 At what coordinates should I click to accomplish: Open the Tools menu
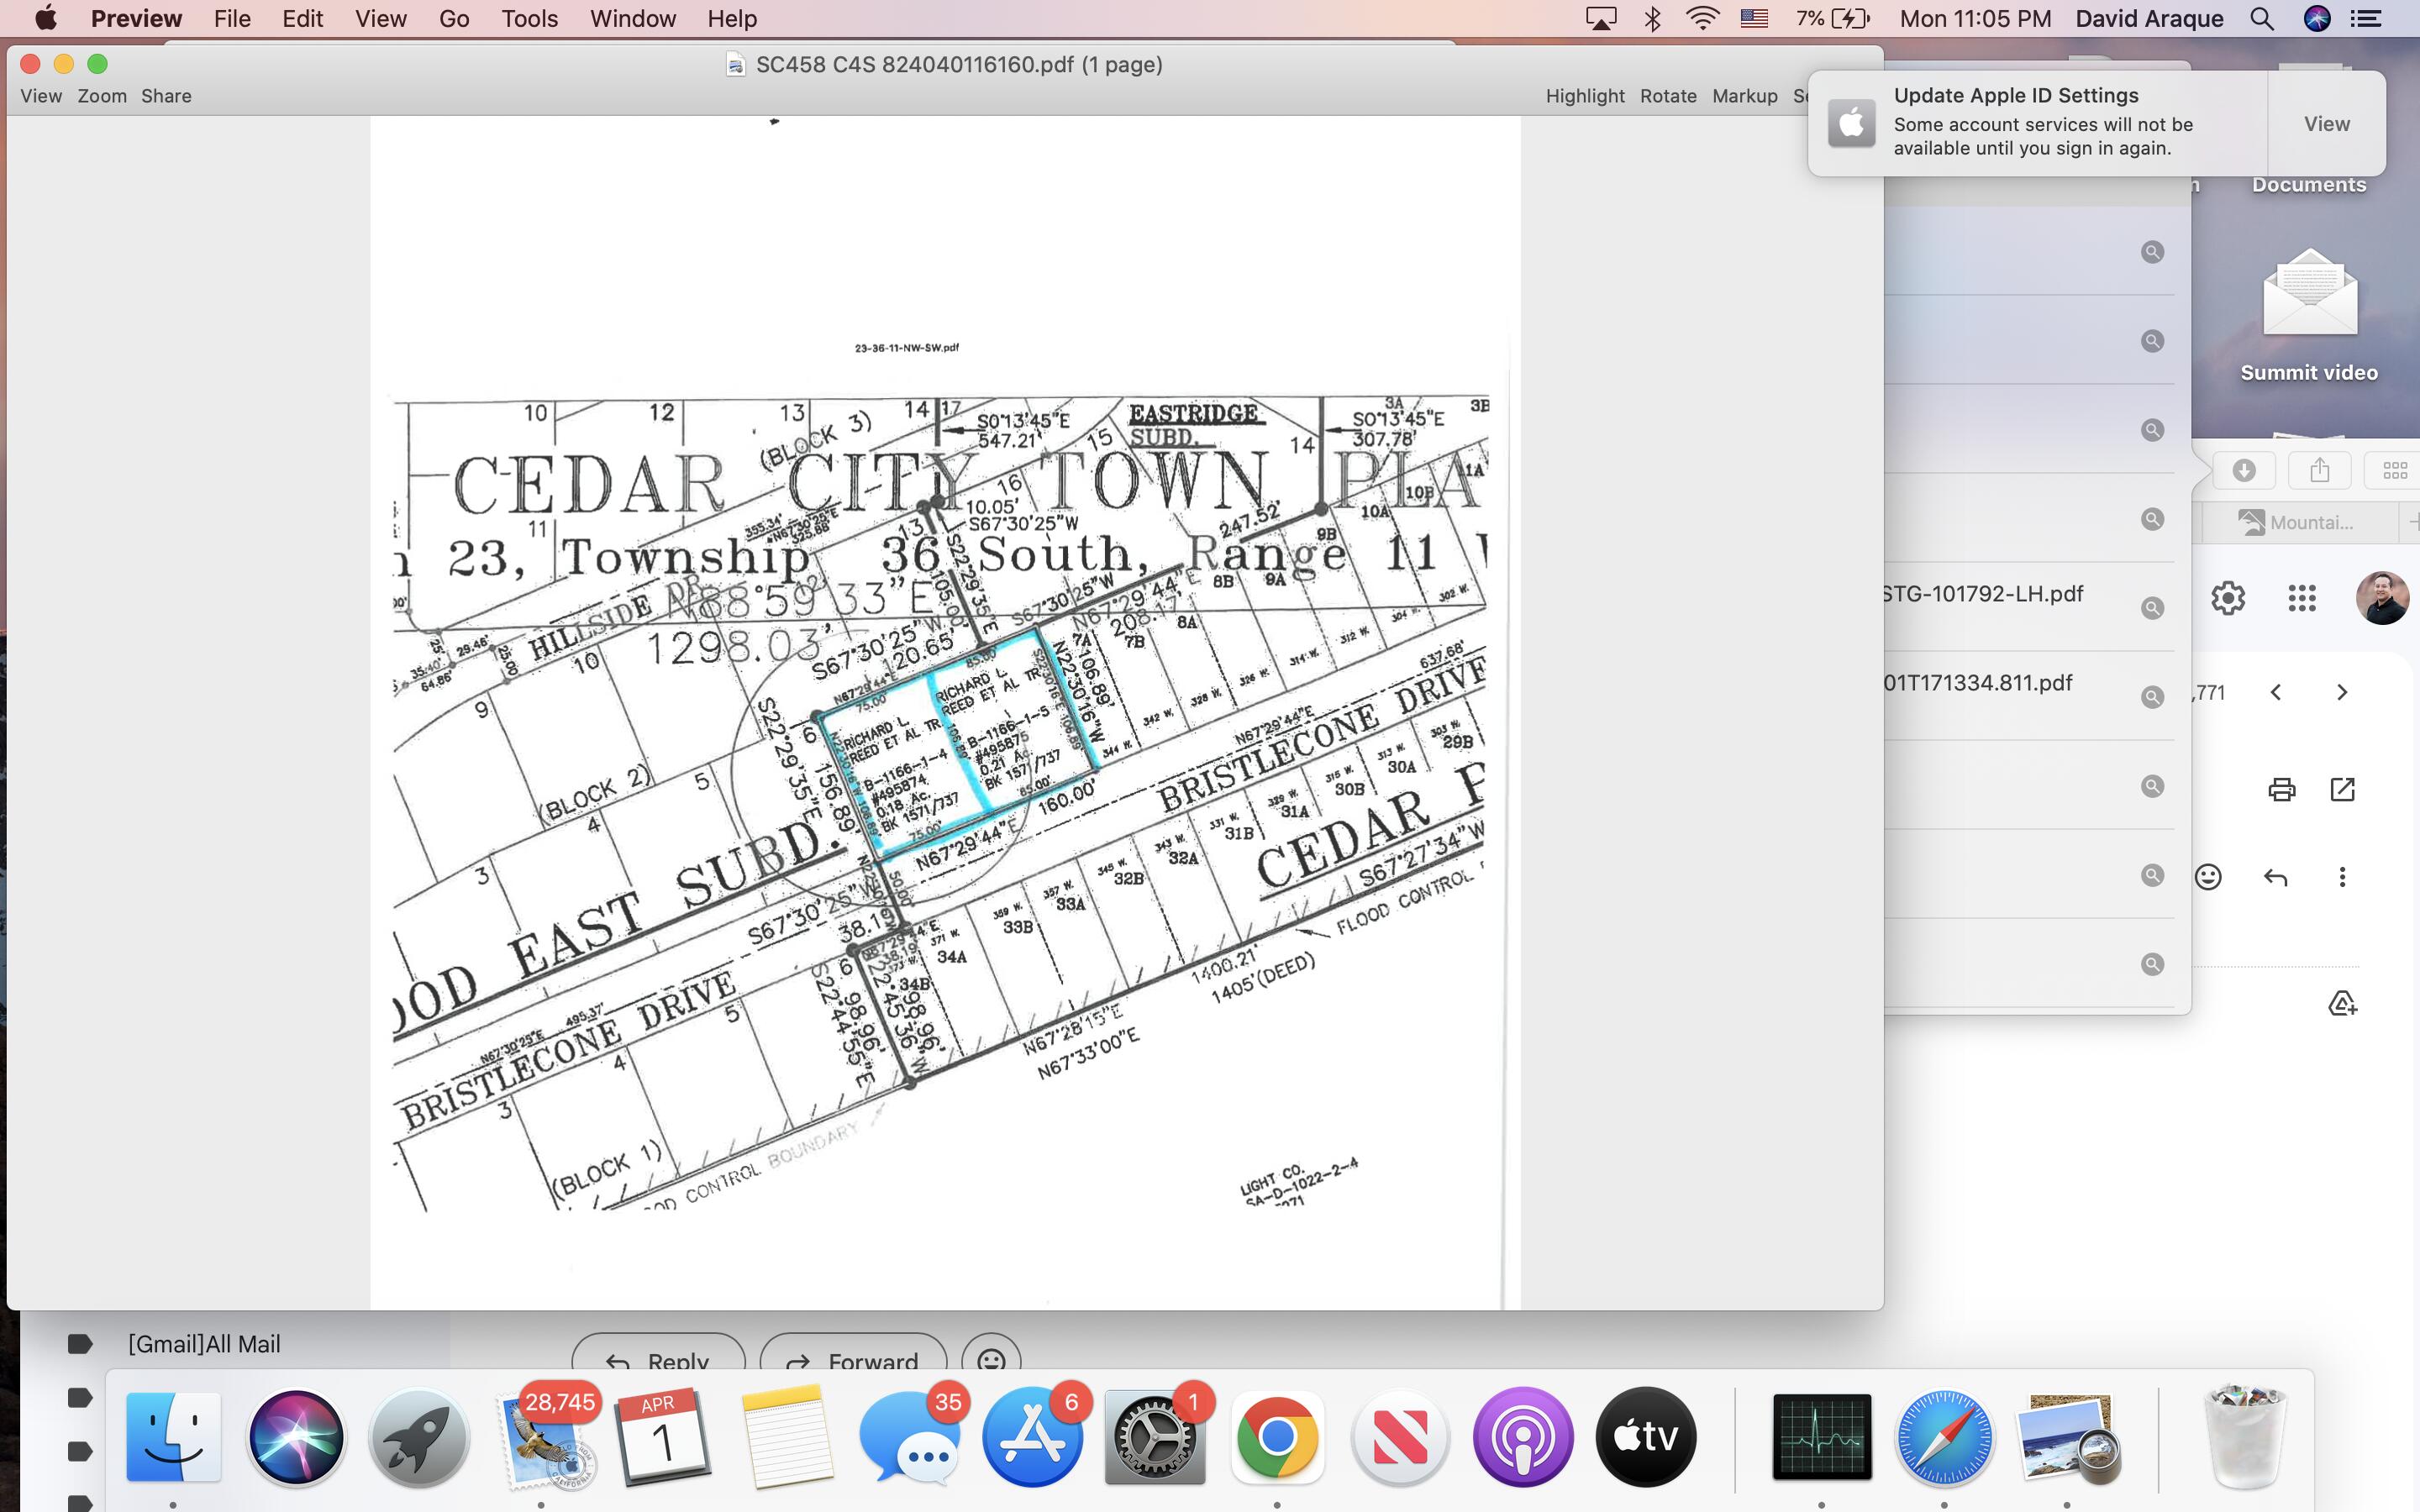pos(529,19)
